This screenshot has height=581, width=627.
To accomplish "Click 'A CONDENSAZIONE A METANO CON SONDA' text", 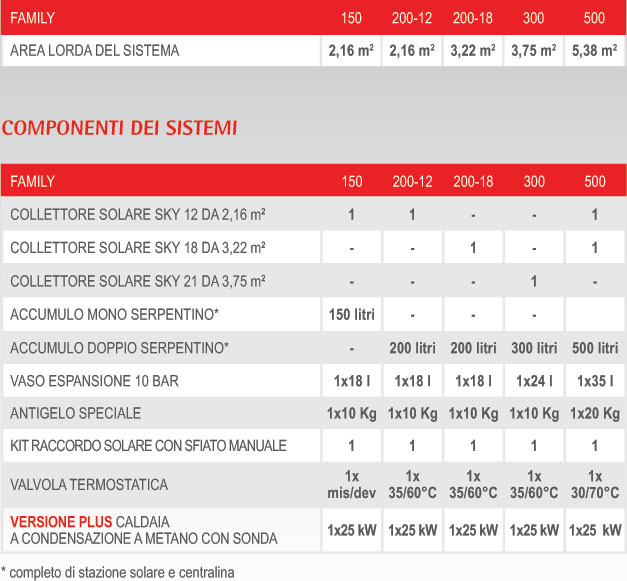I will pos(144,539).
